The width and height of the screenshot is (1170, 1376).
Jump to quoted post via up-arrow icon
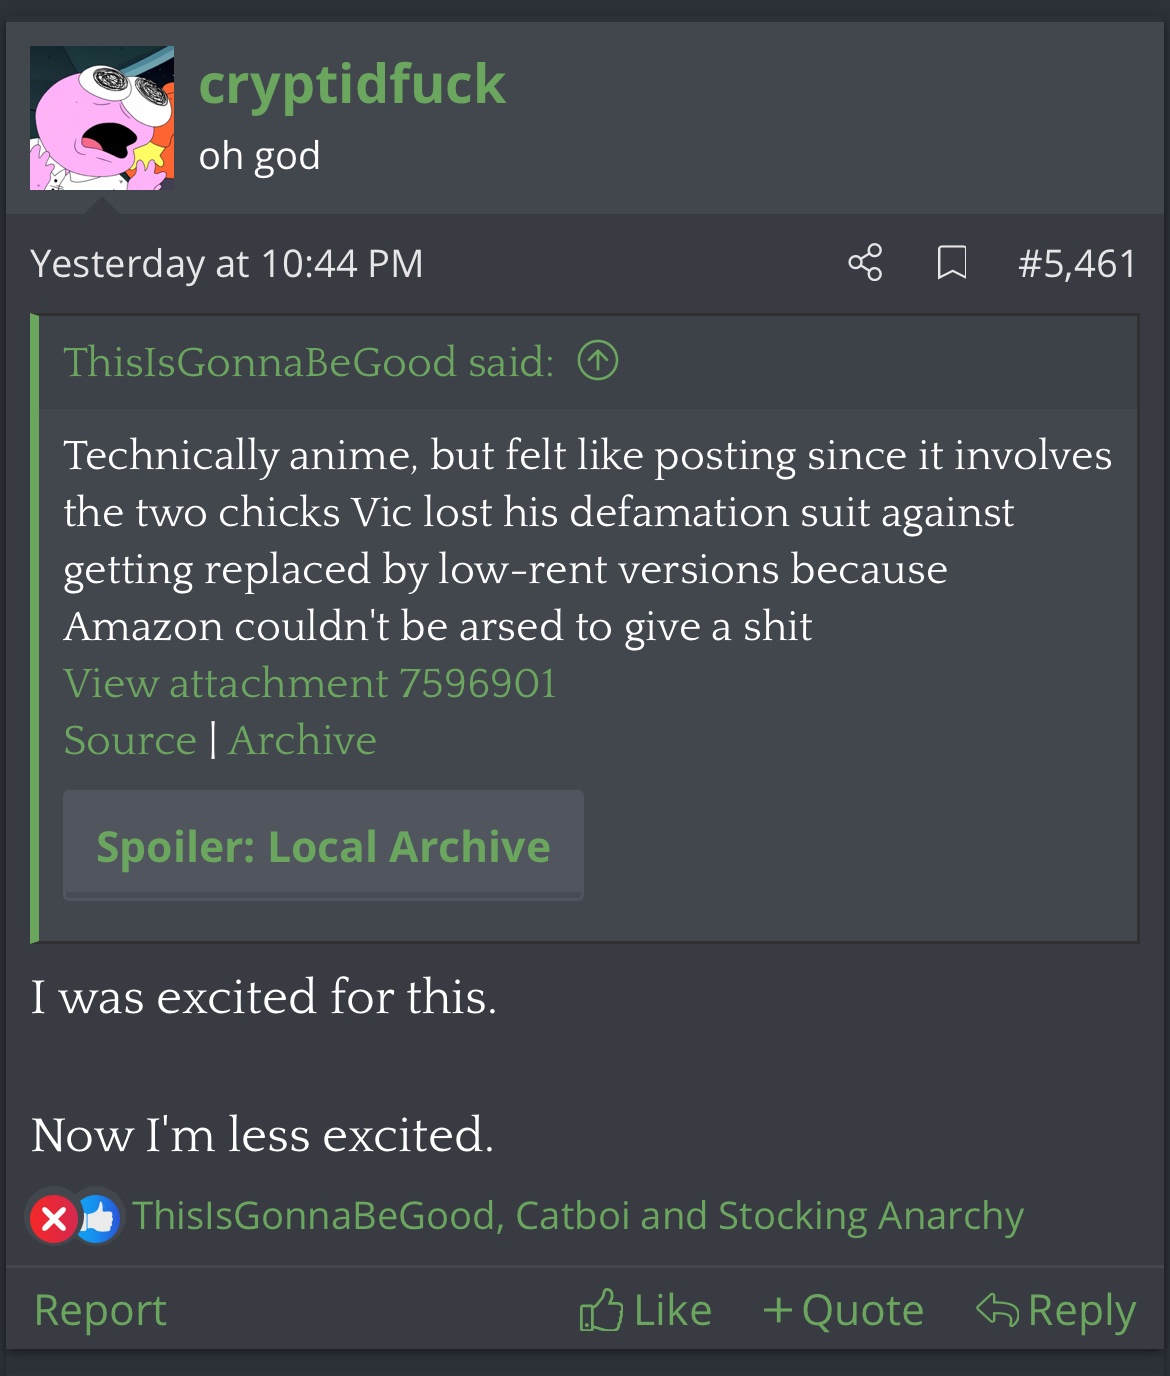pos(598,361)
